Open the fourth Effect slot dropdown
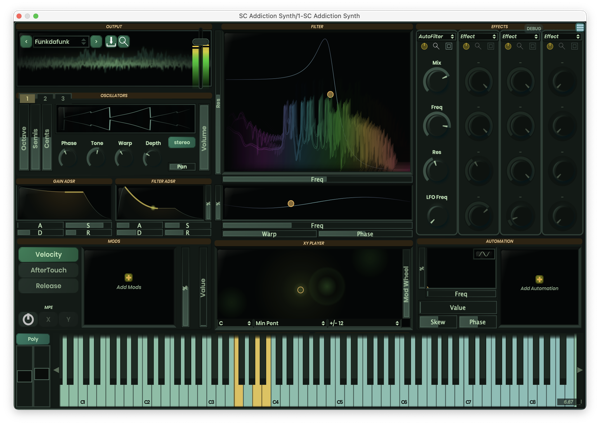This screenshot has width=600, height=425. 562,36
